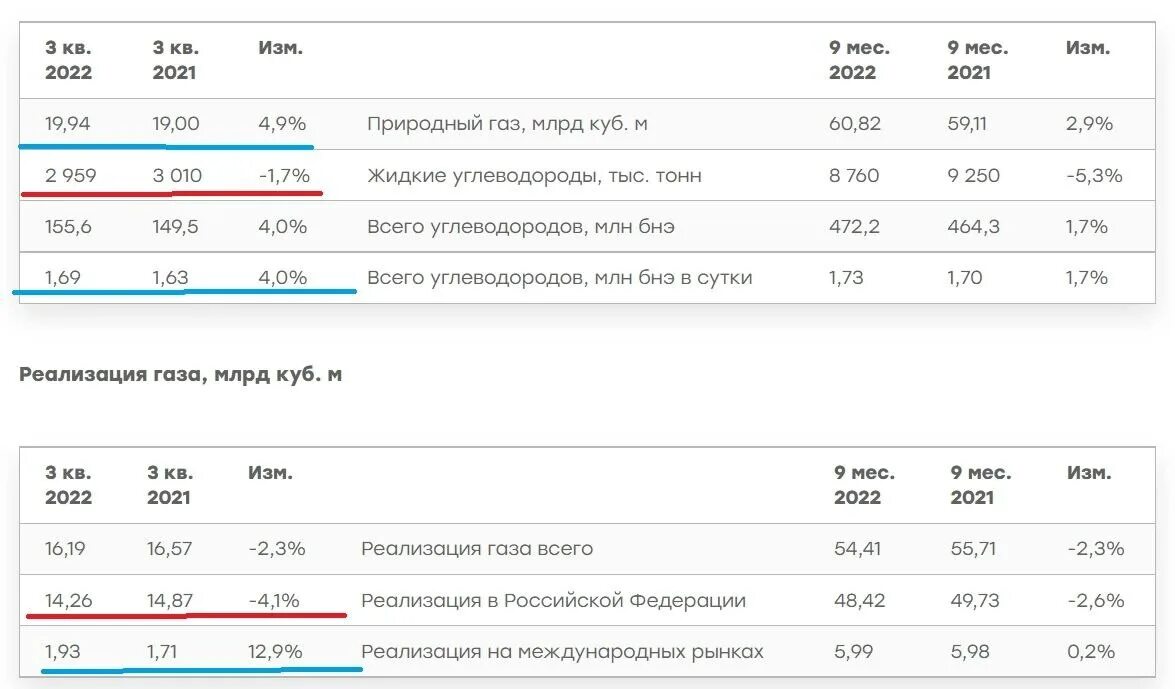
Task: Select the 155,6 total hydrocarbons value
Action: pos(68,227)
